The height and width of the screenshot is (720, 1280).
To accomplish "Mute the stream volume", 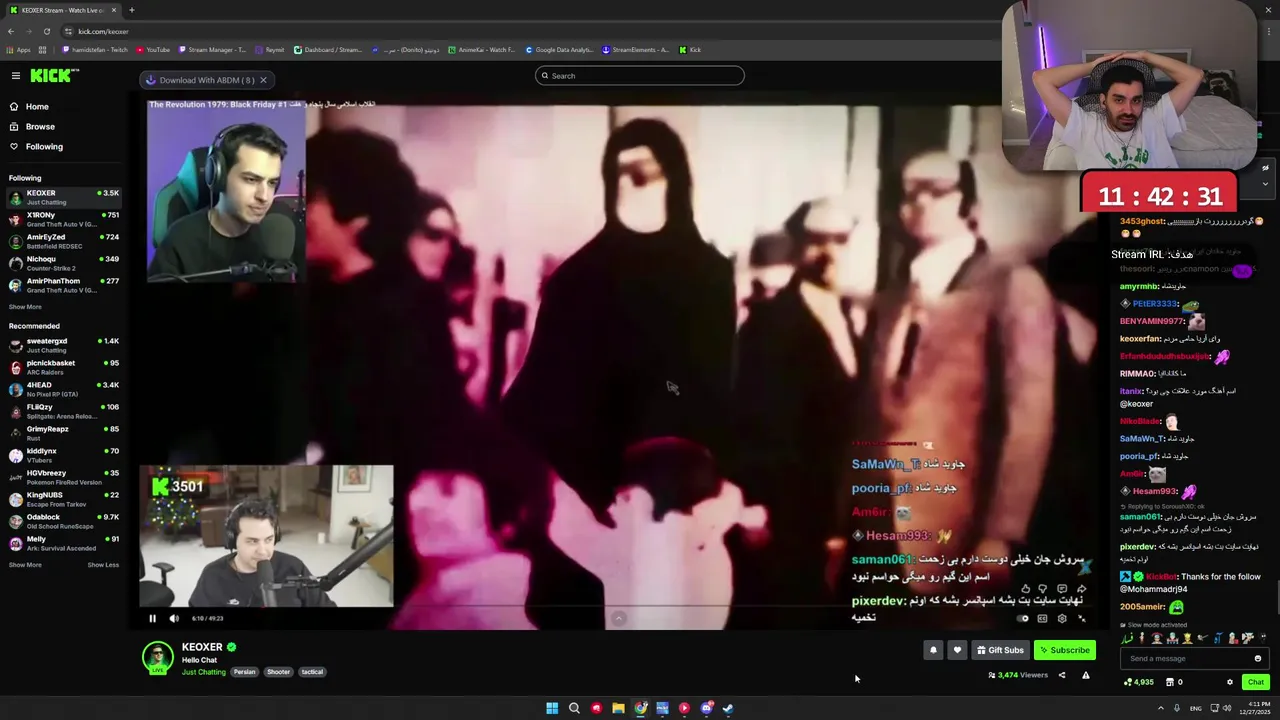I will click(174, 618).
